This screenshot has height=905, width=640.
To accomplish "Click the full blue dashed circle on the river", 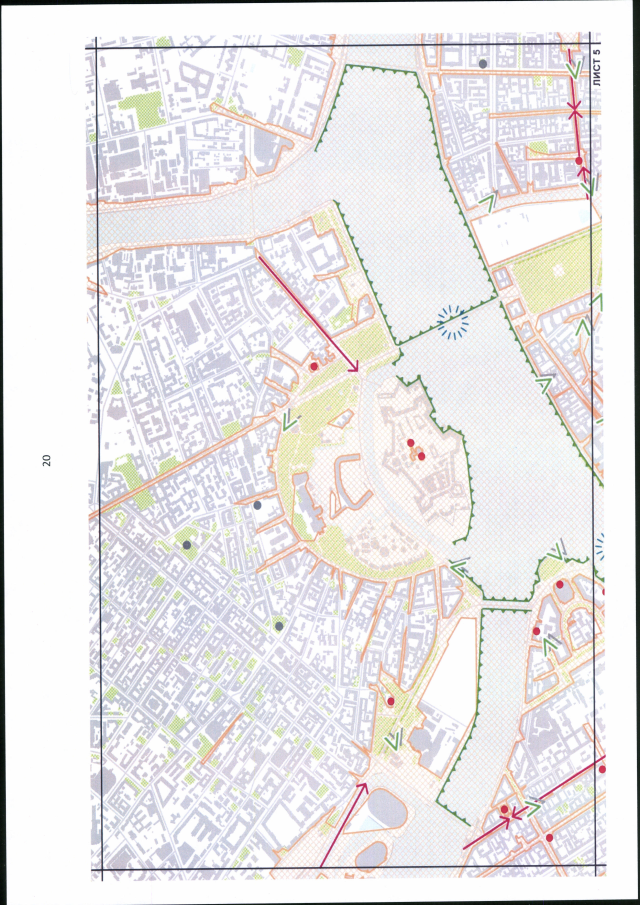I will point(454,322).
